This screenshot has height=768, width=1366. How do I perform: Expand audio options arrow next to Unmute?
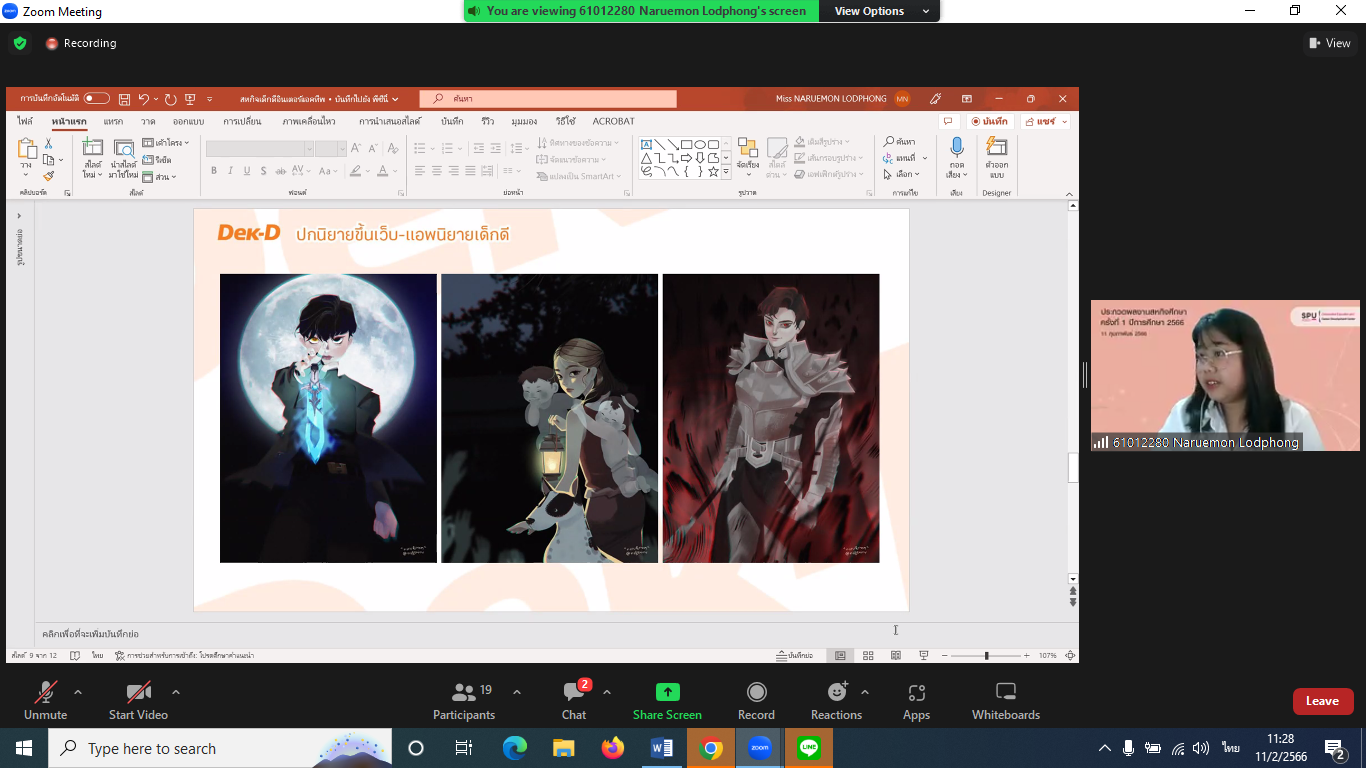78,692
